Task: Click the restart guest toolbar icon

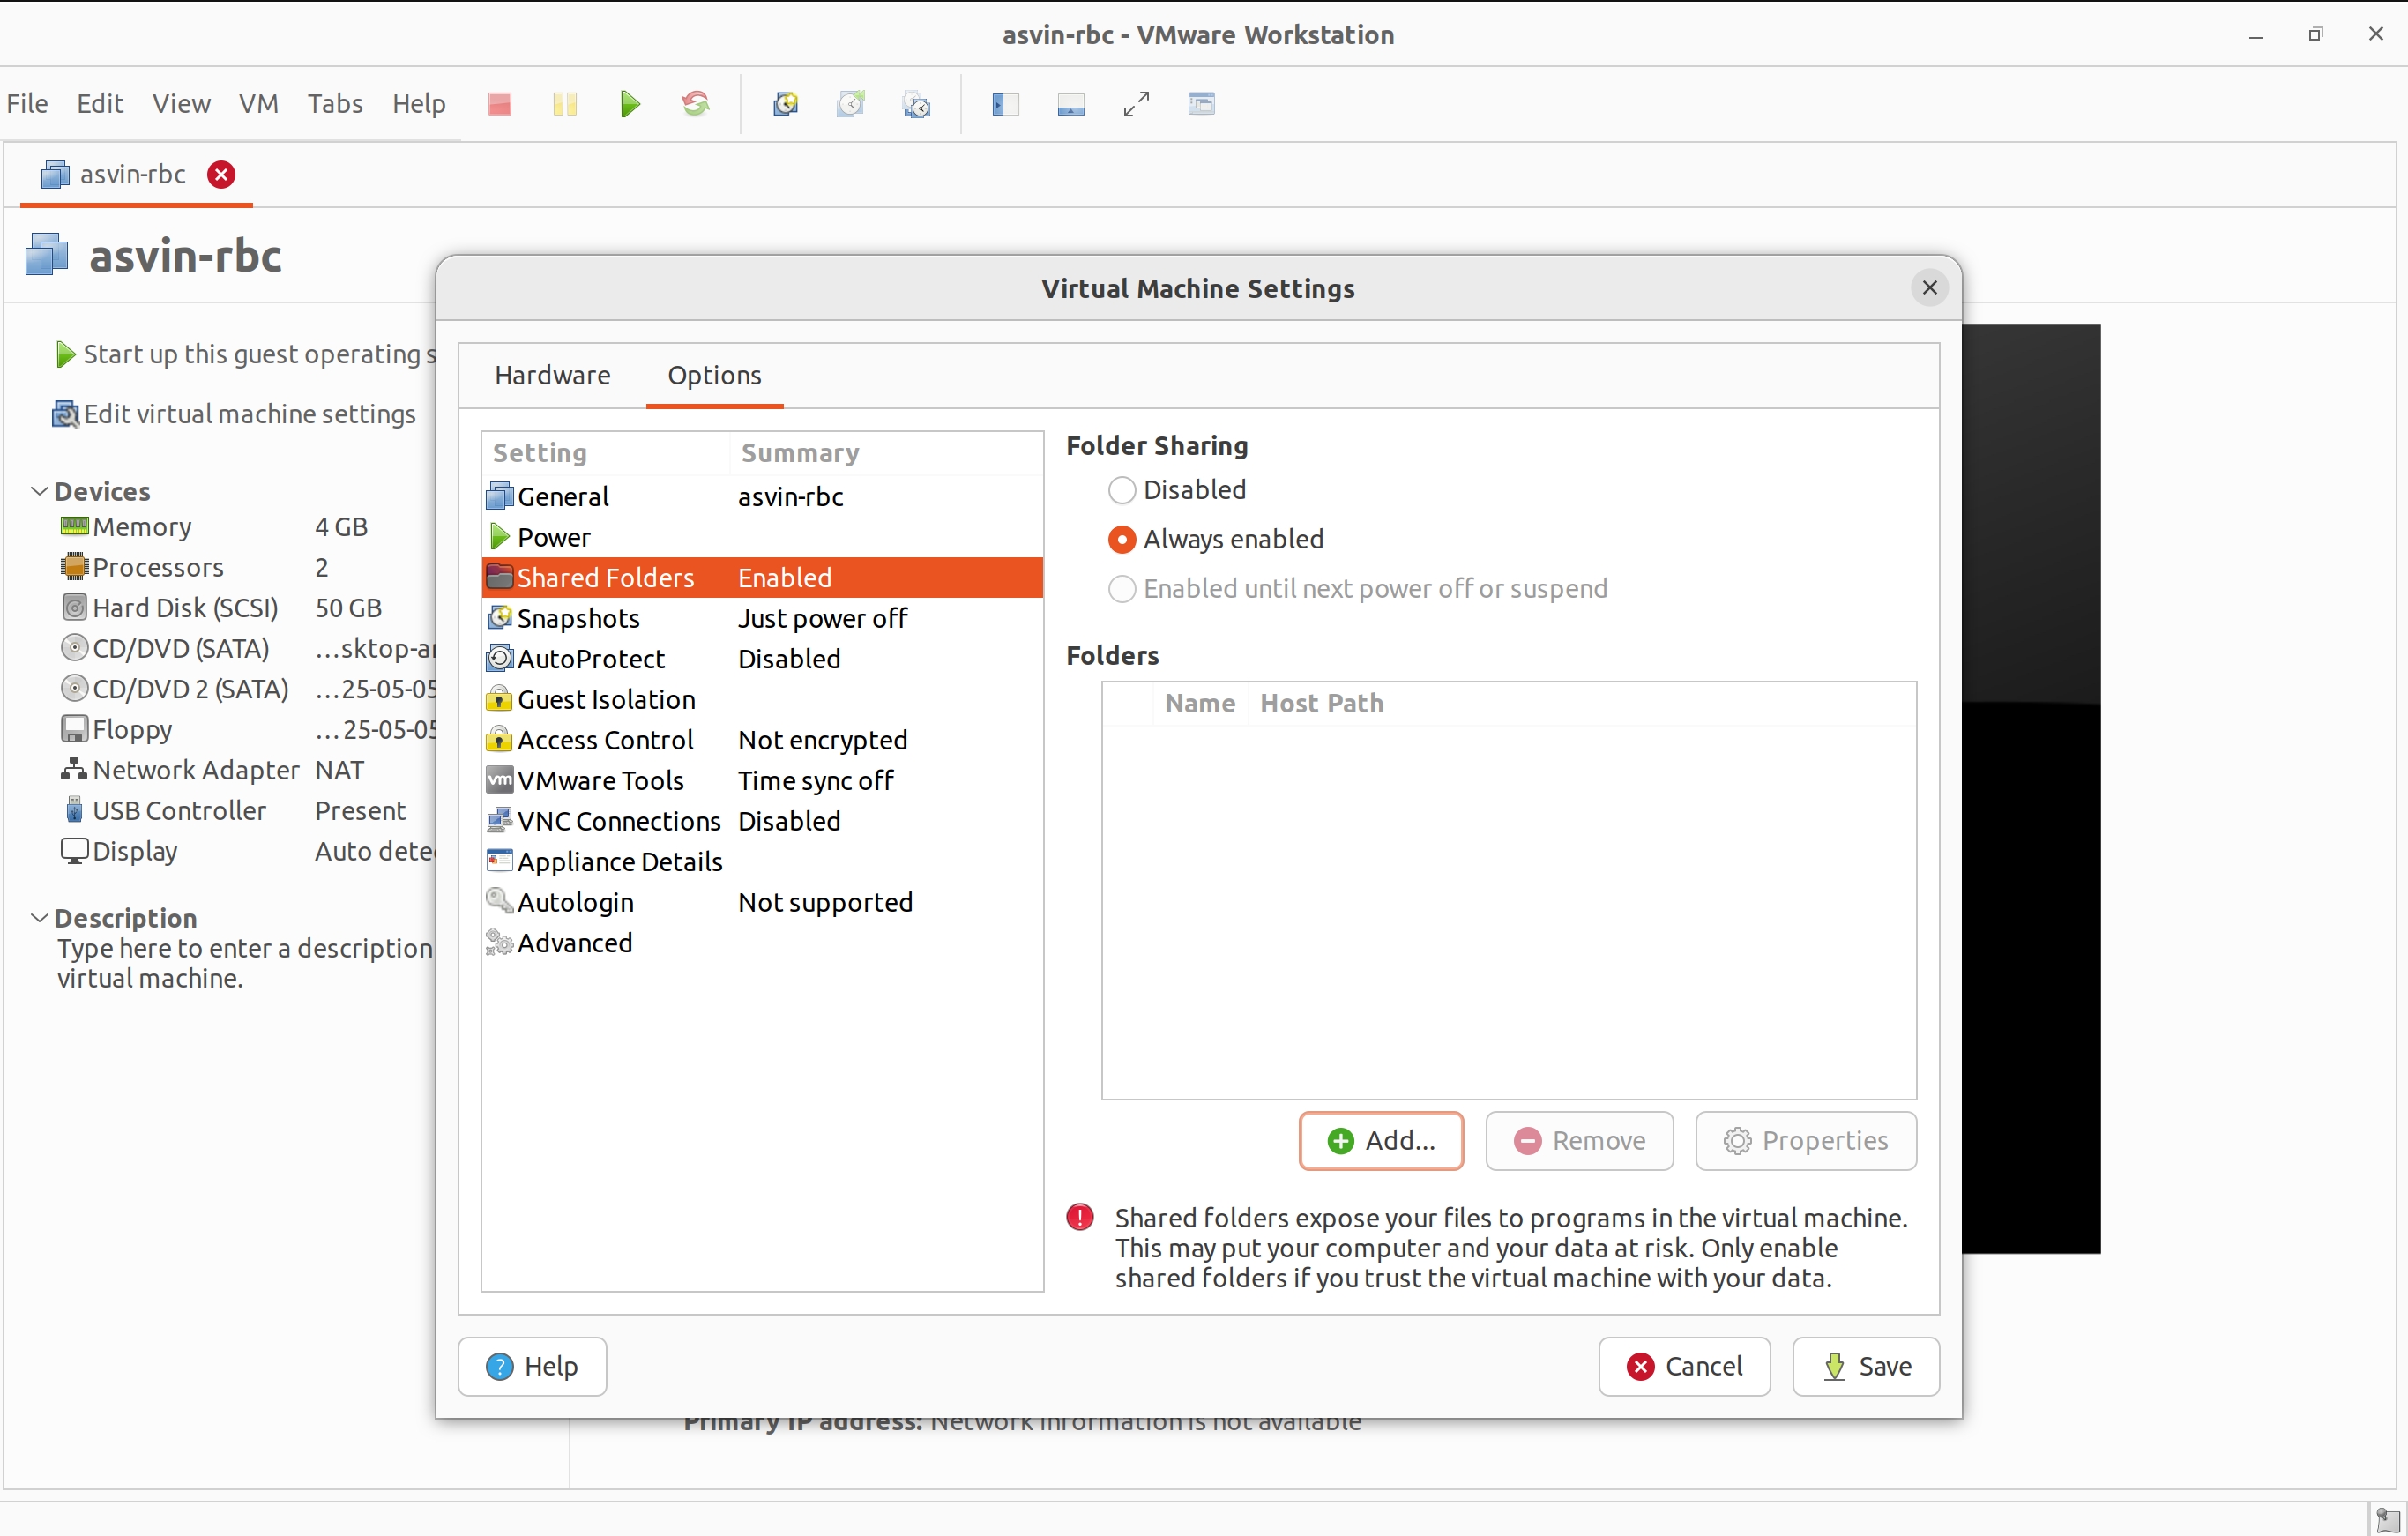Action: [x=696, y=104]
